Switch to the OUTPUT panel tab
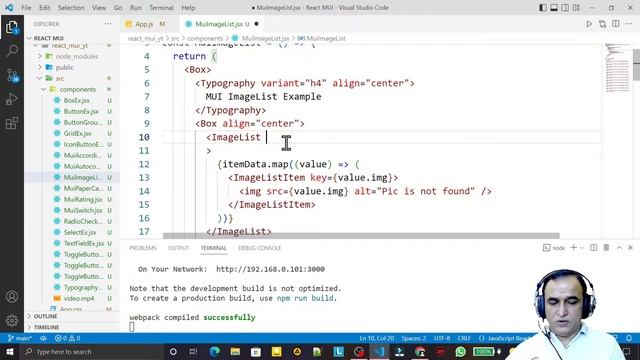 (178, 248)
